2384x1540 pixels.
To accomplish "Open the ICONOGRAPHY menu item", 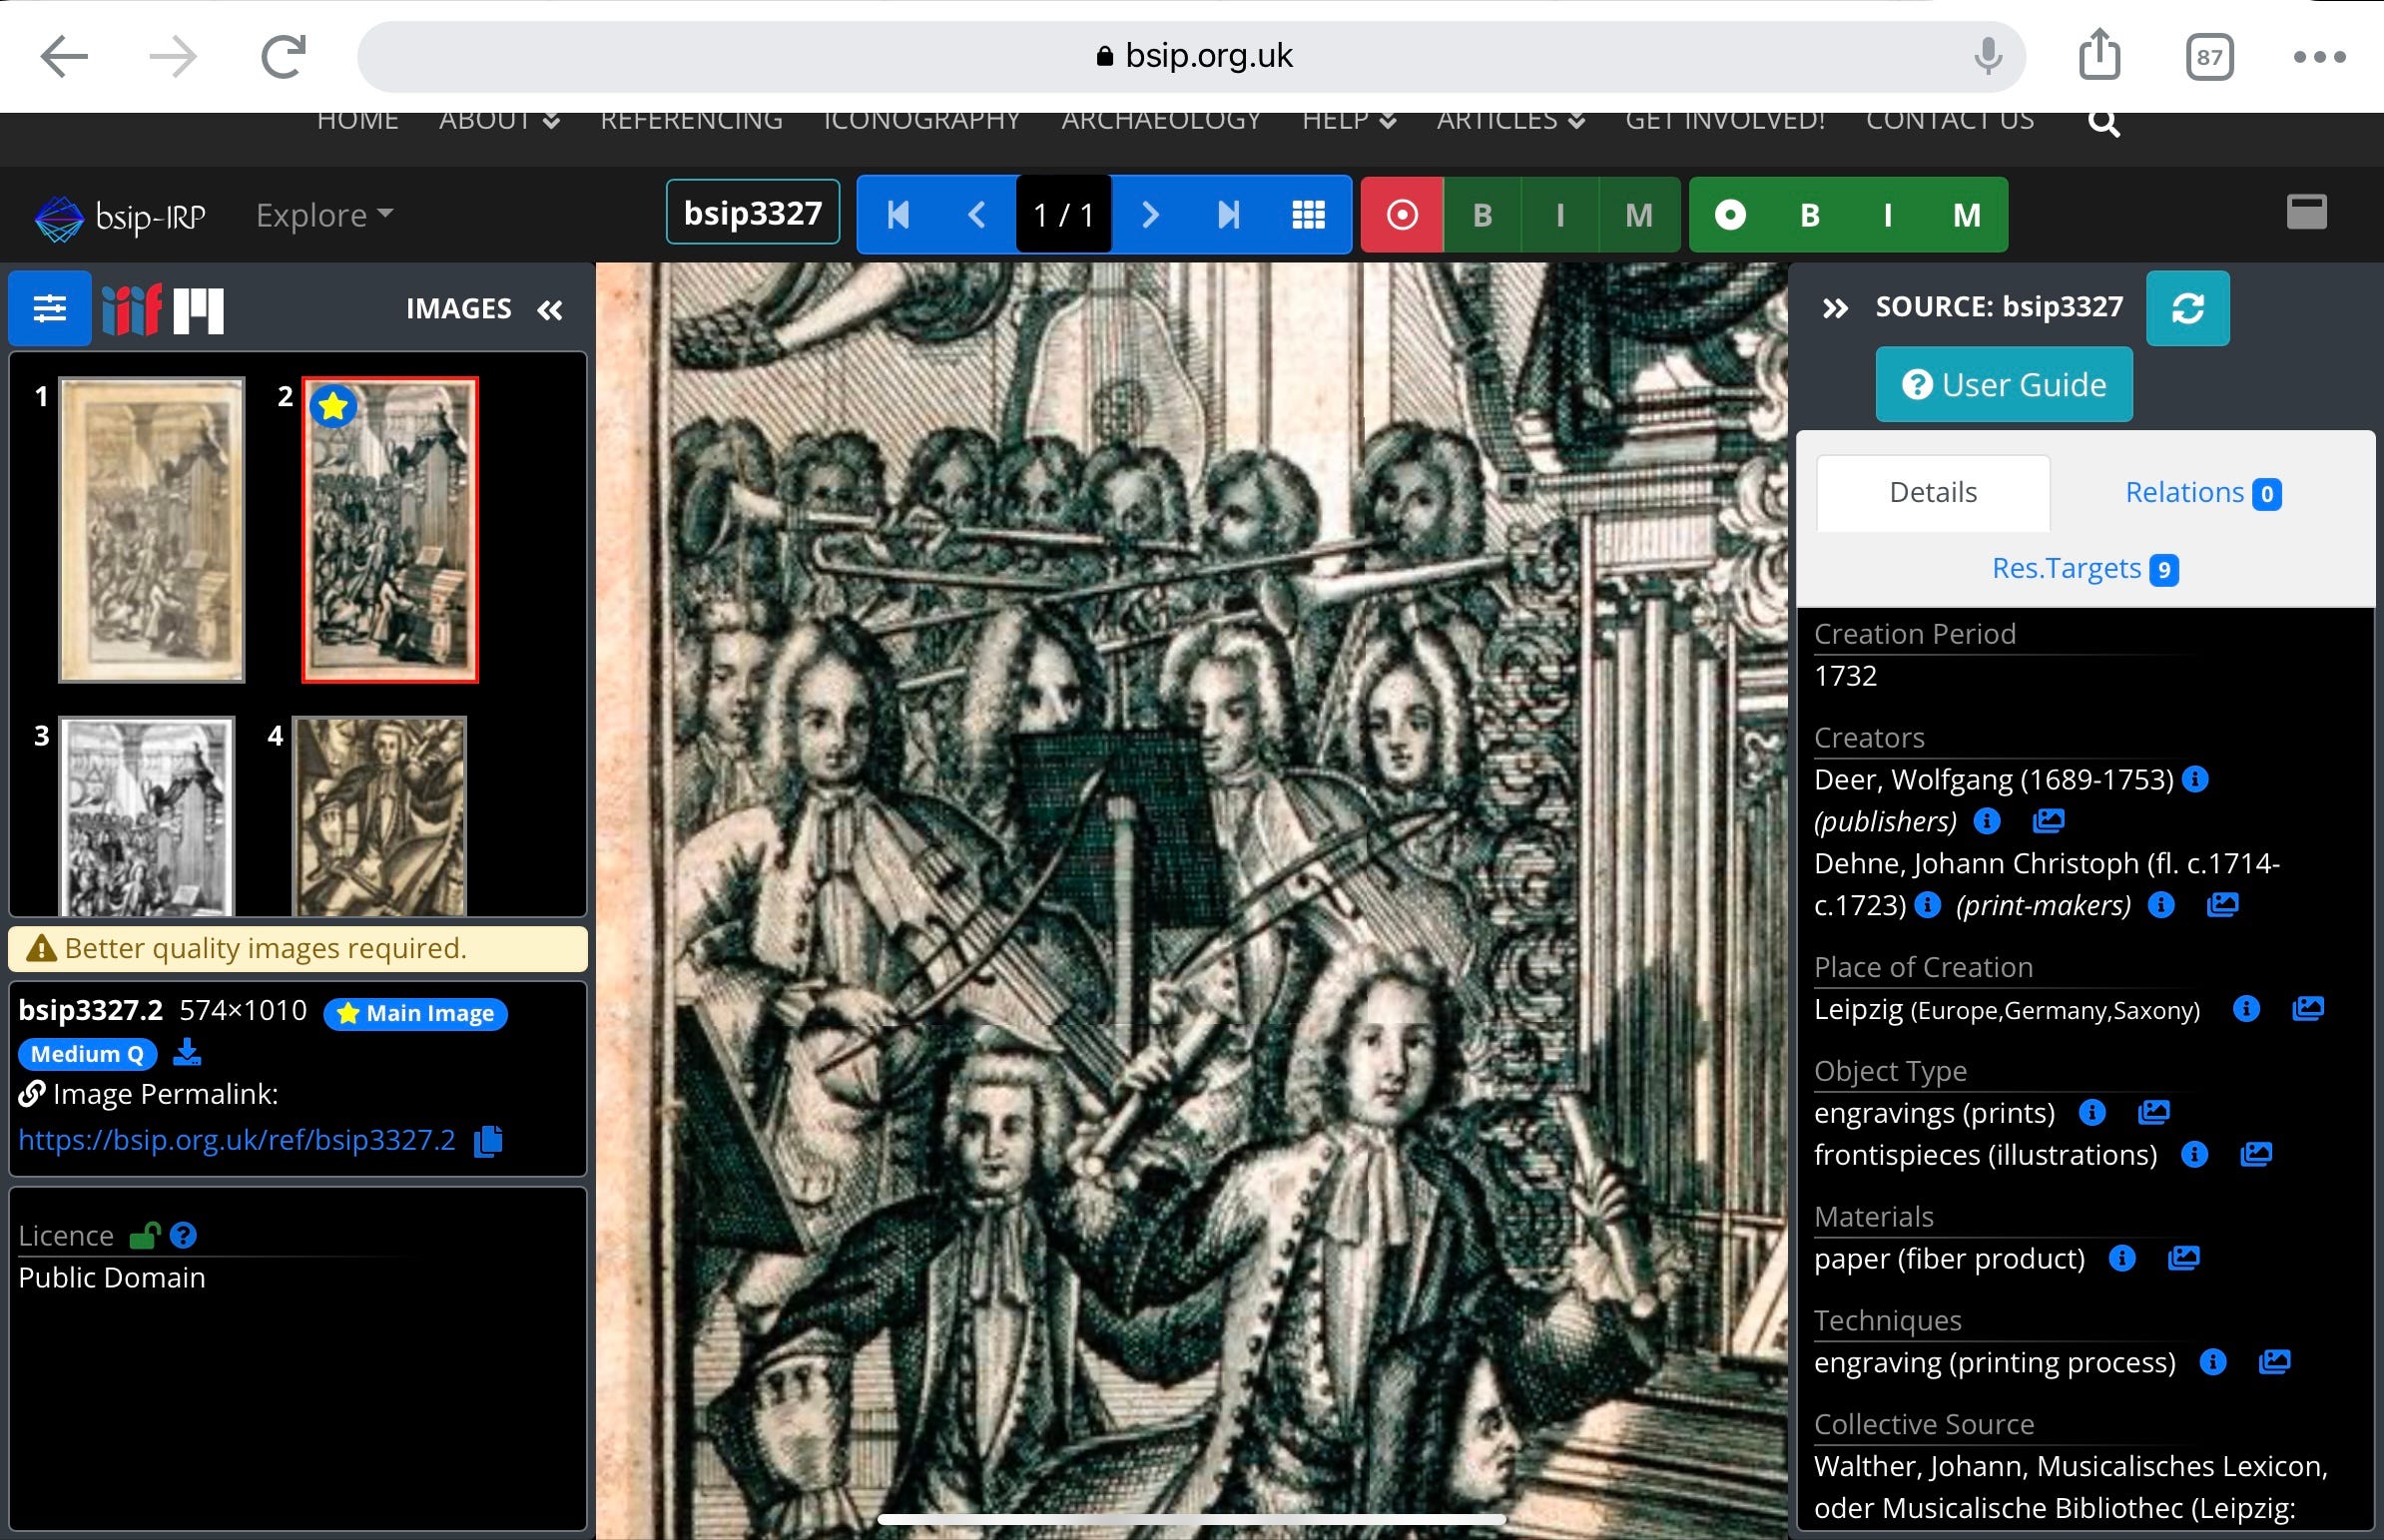I will (x=921, y=120).
